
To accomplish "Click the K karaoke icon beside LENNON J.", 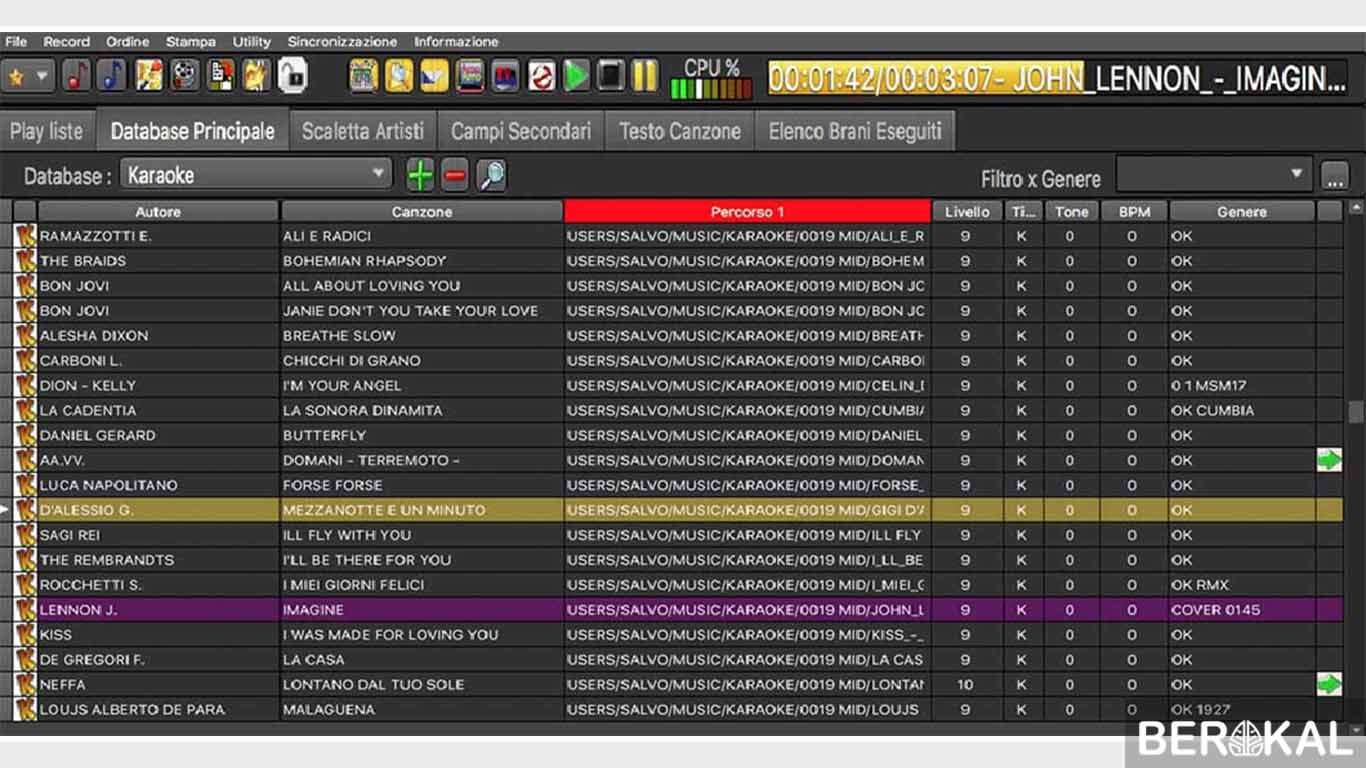I will [x=26, y=610].
